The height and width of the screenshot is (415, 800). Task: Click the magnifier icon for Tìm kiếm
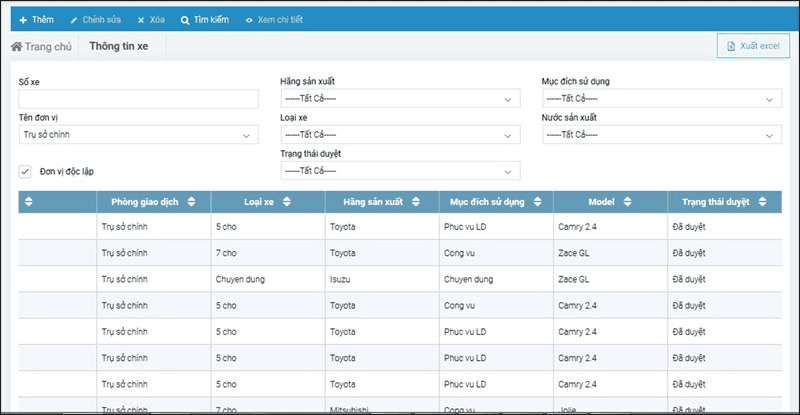coord(185,20)
